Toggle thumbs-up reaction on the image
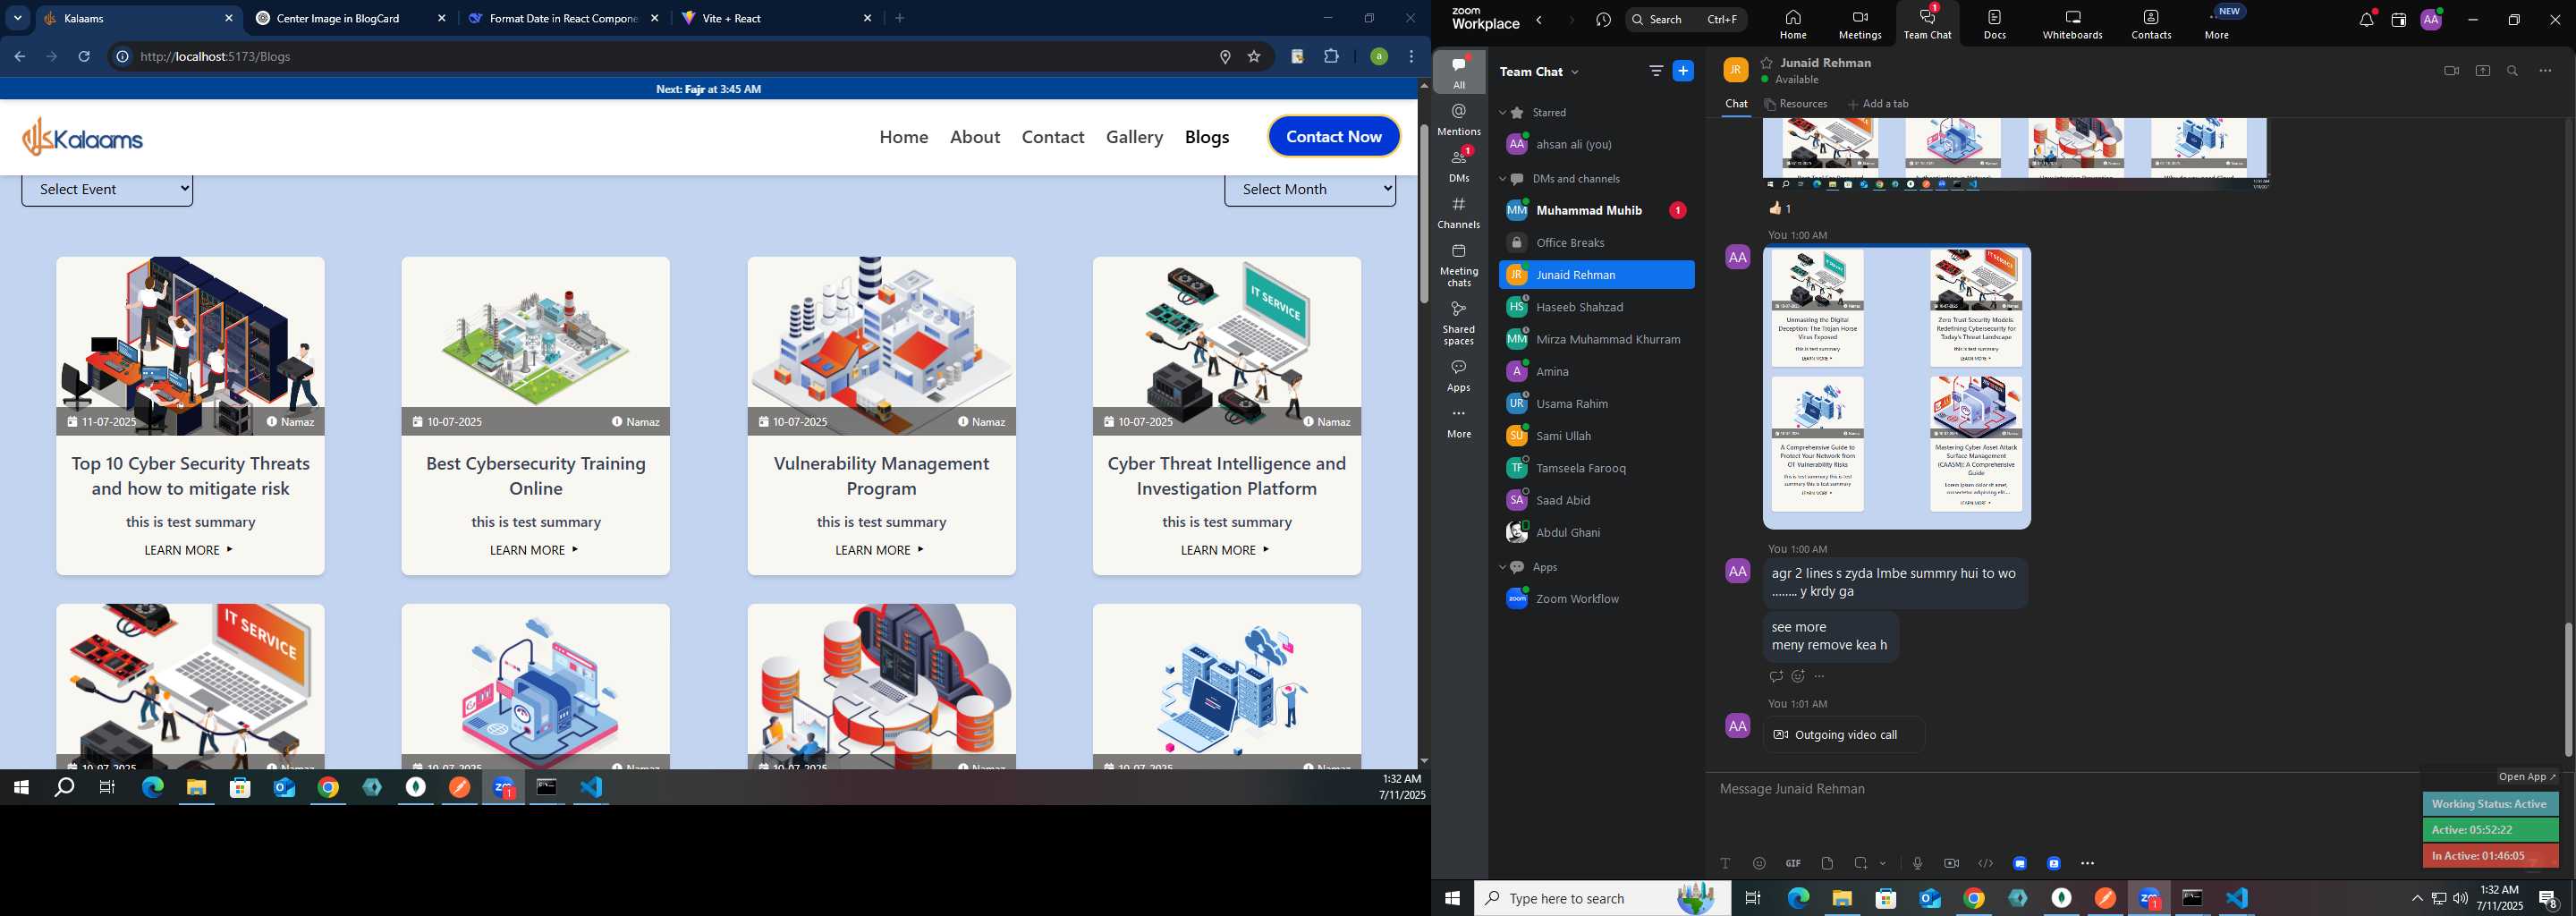 point(1781,209)
